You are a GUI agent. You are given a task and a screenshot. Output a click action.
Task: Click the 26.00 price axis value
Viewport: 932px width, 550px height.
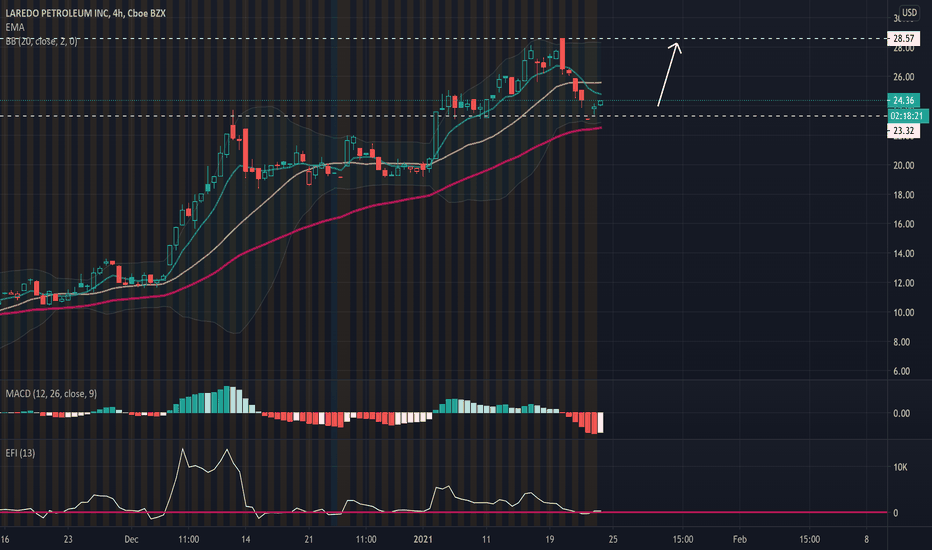(903, 77)
